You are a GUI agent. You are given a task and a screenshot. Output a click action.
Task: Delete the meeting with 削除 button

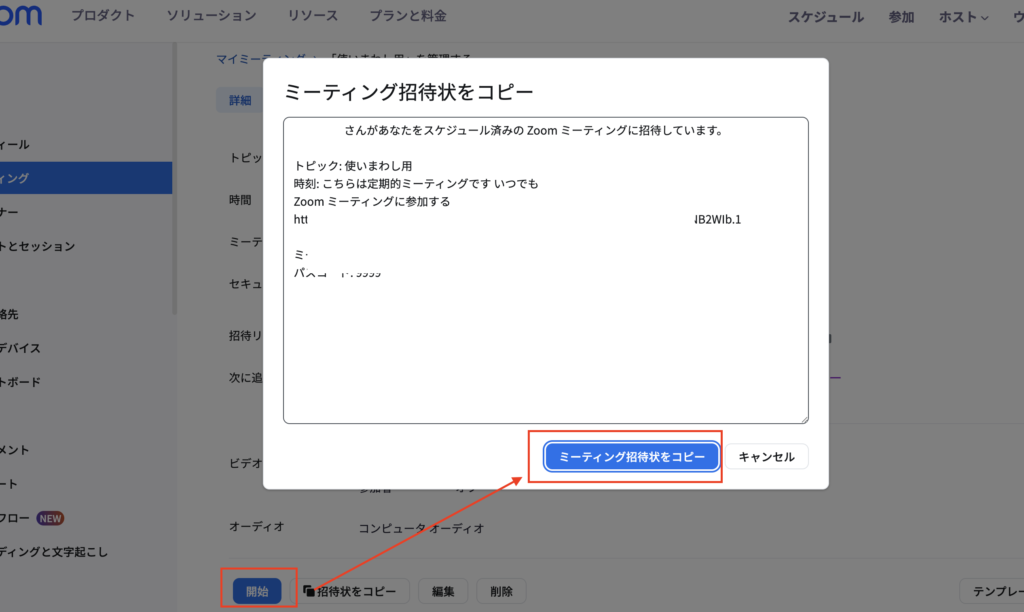point(501,591)
